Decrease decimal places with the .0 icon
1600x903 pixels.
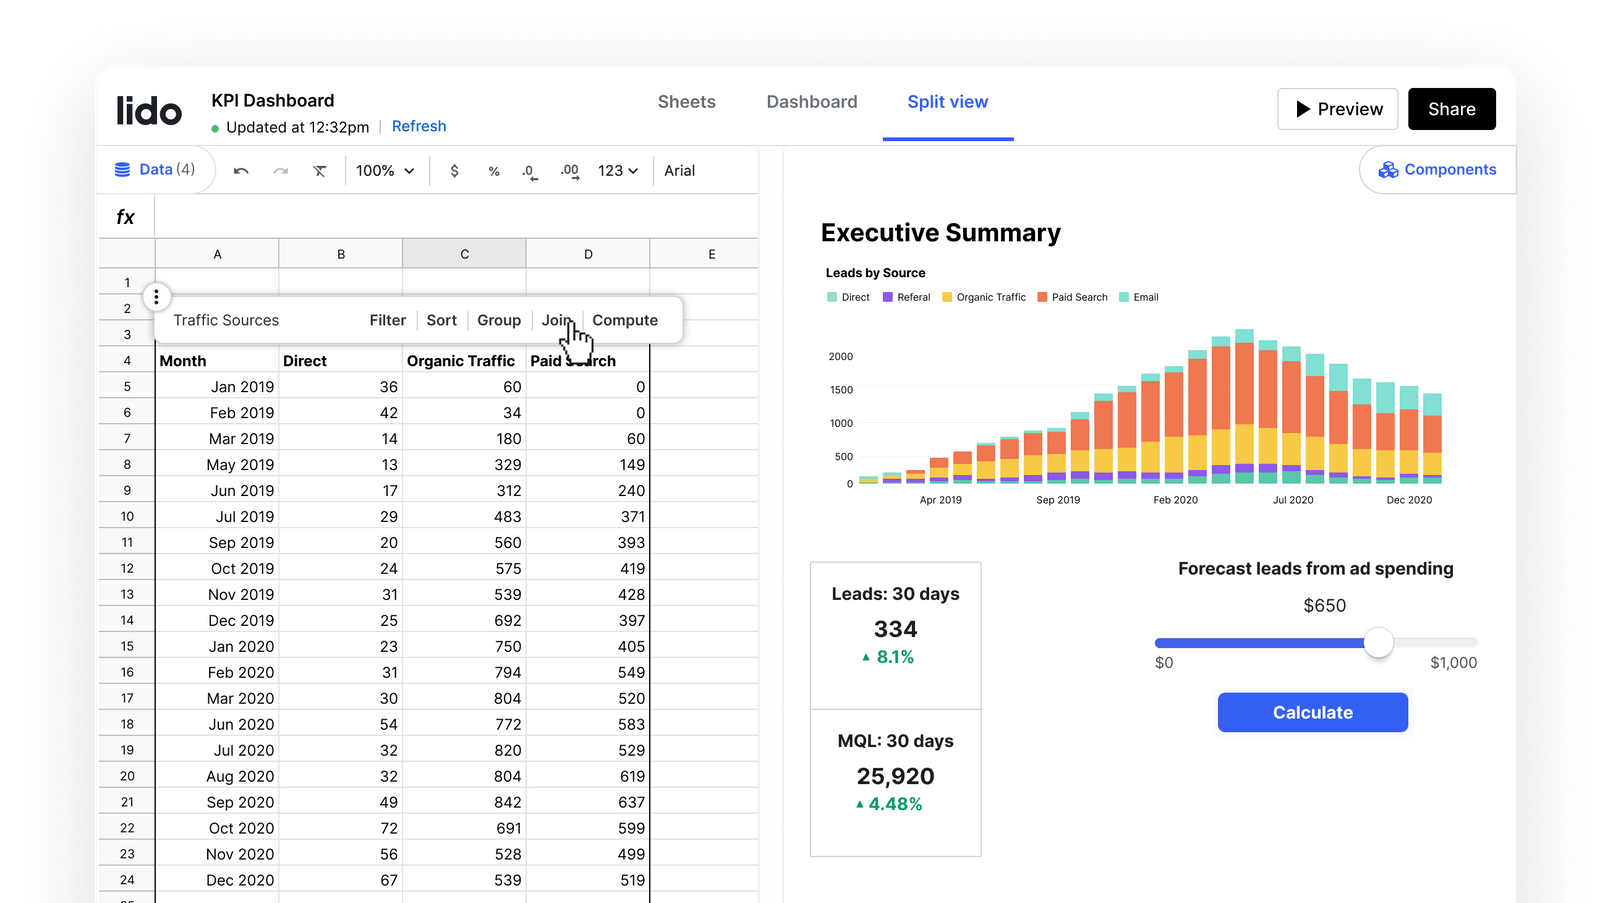pyautogui.click(x=530, y=170)
